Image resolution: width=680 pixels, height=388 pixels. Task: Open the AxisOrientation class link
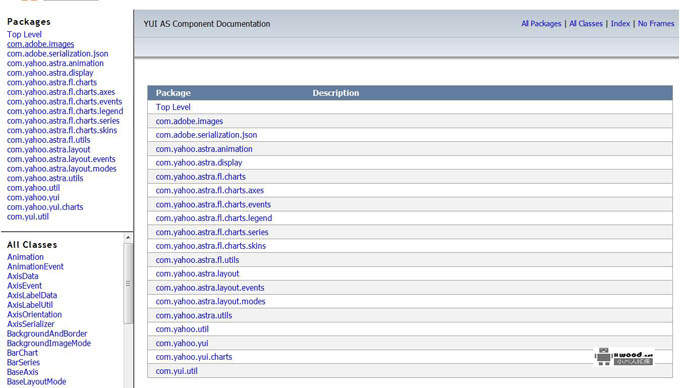click(34, 314)
